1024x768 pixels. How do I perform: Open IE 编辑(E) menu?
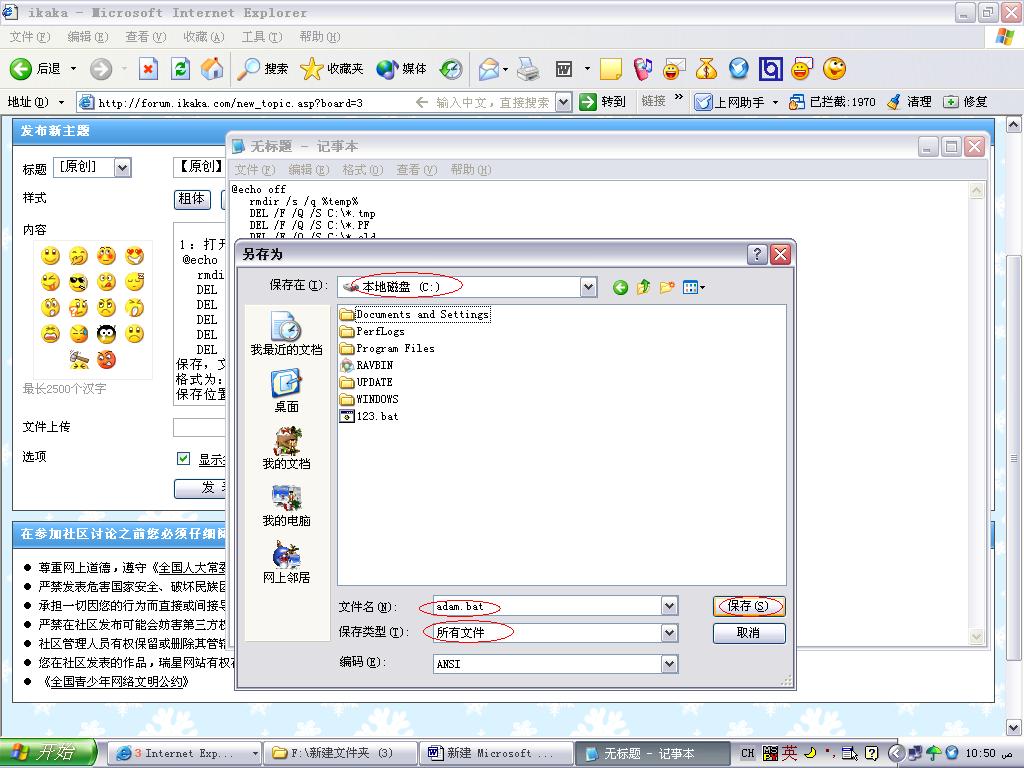[88, 37]
